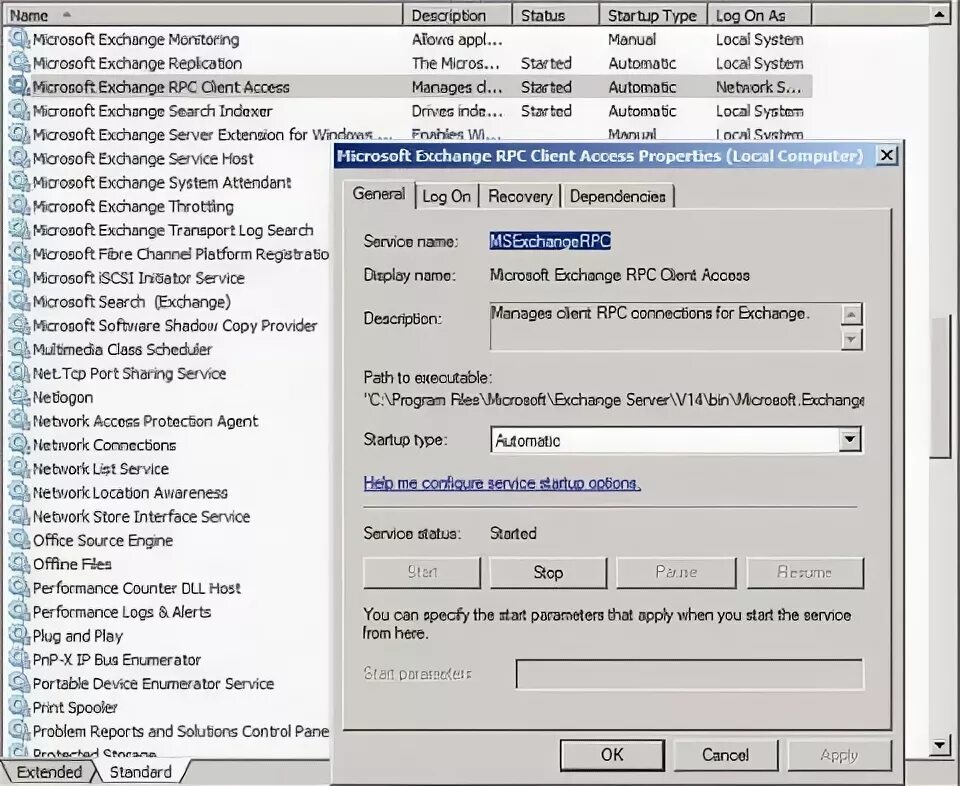Click the Apply button in the dialog

(x=839, y=755)
